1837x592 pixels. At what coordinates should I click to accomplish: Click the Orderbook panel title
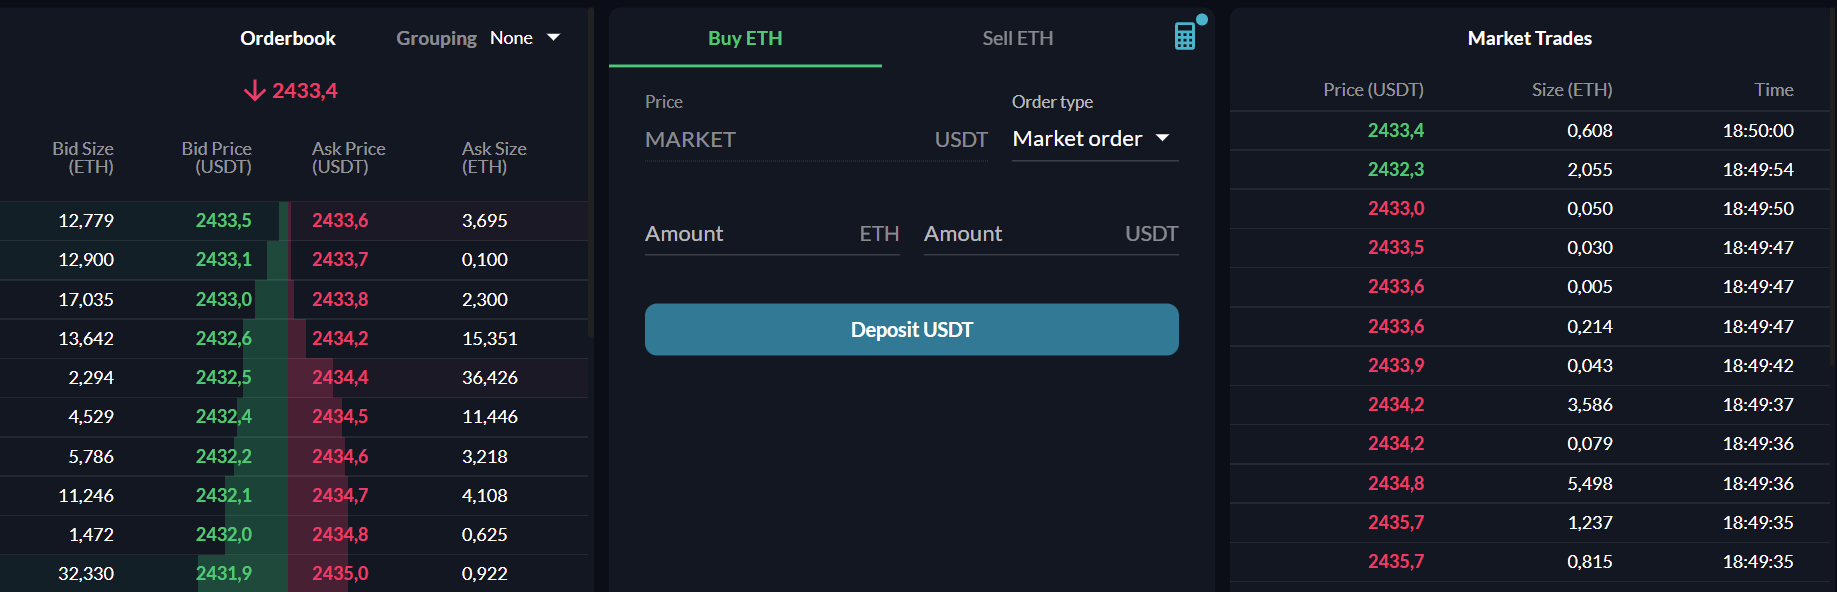tap(288, 38)
